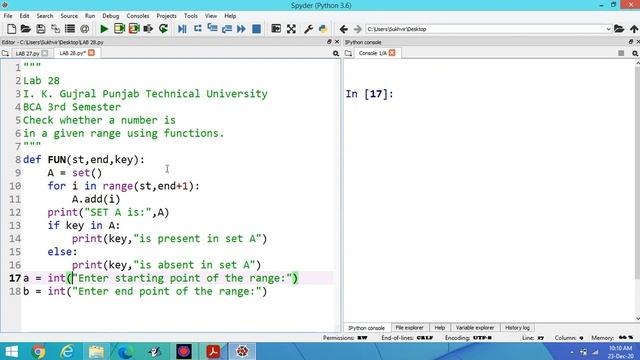Start debugging the file
Image resolution: width=640 pixels, height=360 pixels.
[x=182, y=29]
